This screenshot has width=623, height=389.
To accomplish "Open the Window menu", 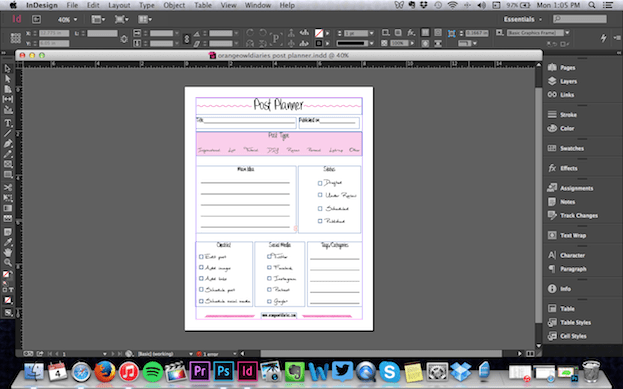I will [257, 5].
